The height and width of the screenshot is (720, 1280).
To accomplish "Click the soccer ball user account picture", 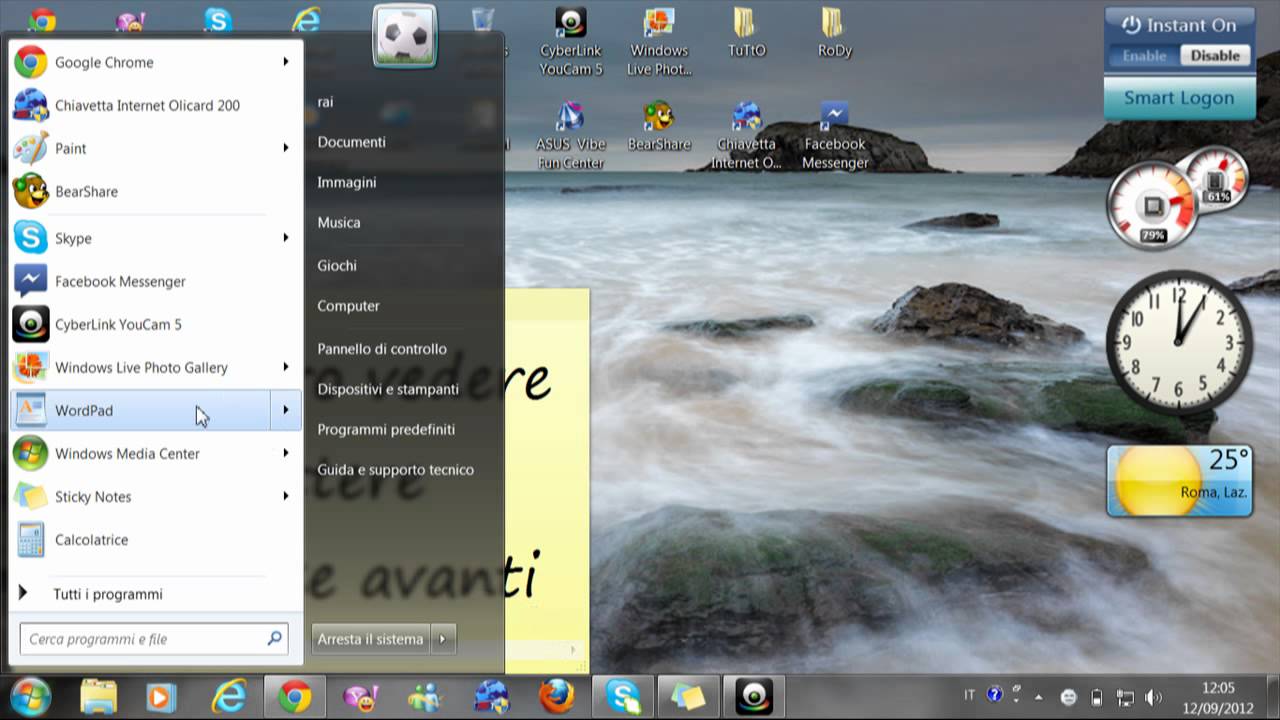I will 405,36.
